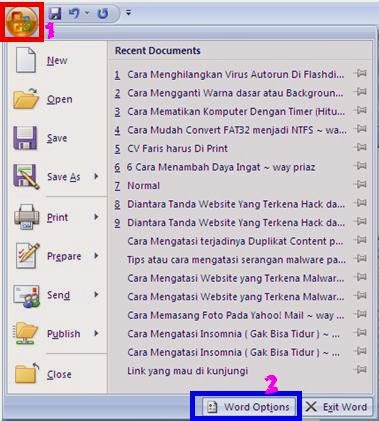Pin the Cara Mudah Convert FAT32 document
Image resolution: width=379 pixels, height=421 pixels.
click(x=360, y=129)
